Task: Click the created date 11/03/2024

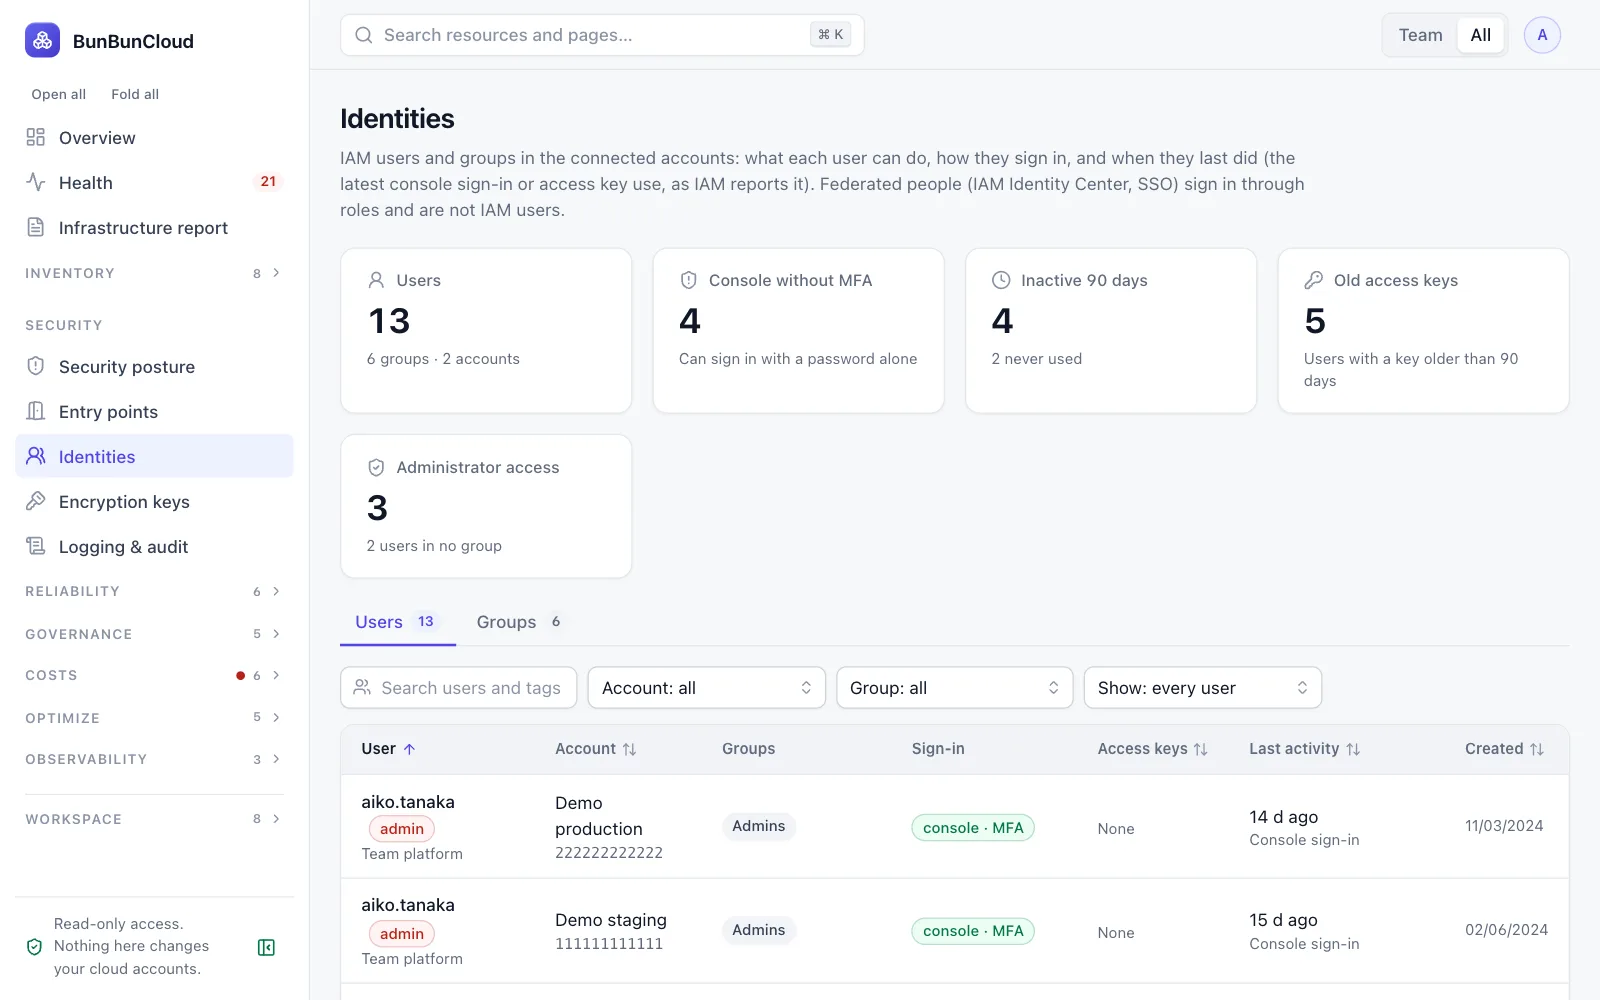Action: (x=1504, y=826)
